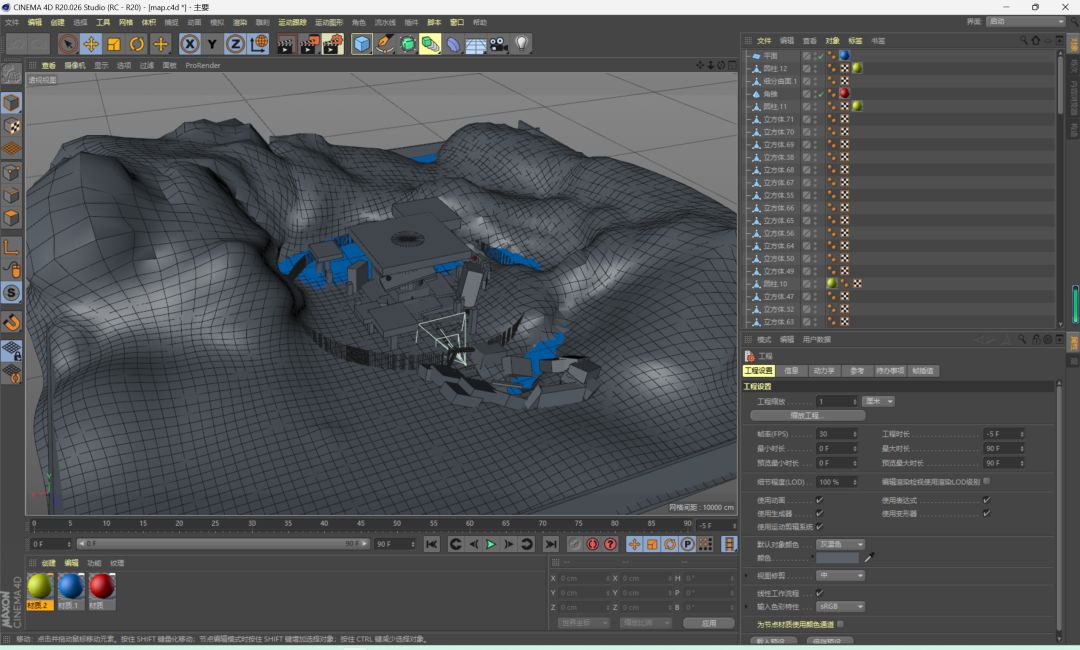Click Record Active Objects red button
This screenshot has width=1080, height=650.
tap(592, 544)
